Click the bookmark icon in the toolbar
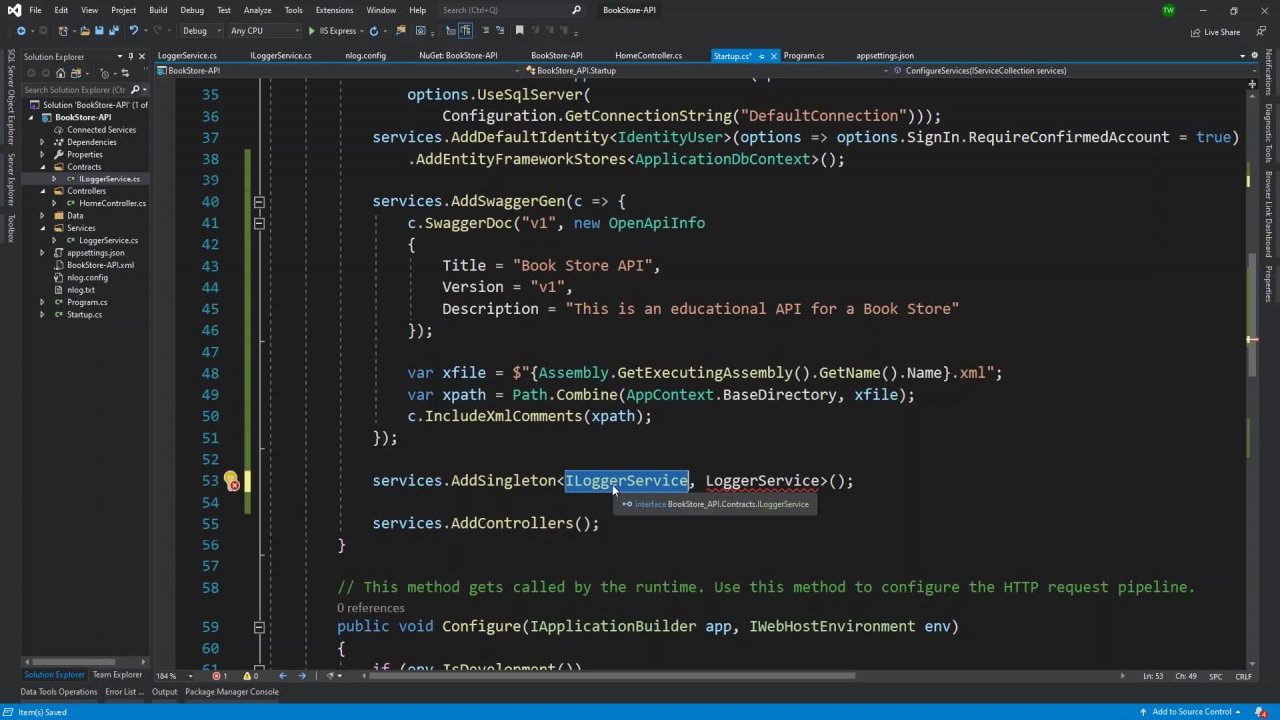The image size is (1280, 720). (x=518, y=31)
